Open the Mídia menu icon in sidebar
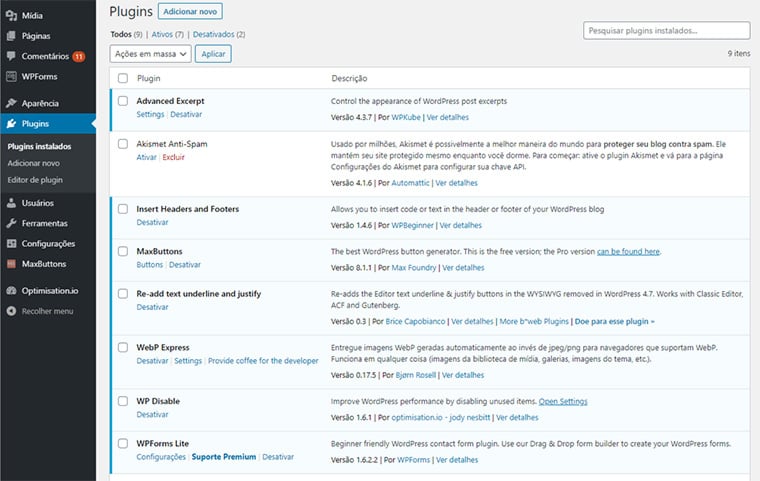Viewport: 760px width, 481px height. pyautogui.click(x=11, y=16)
